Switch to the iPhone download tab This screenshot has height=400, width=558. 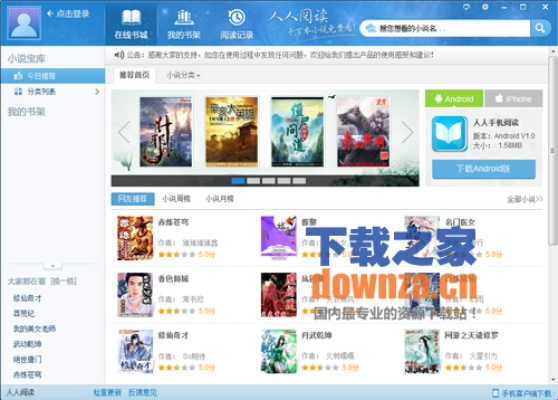pos(514,99)
